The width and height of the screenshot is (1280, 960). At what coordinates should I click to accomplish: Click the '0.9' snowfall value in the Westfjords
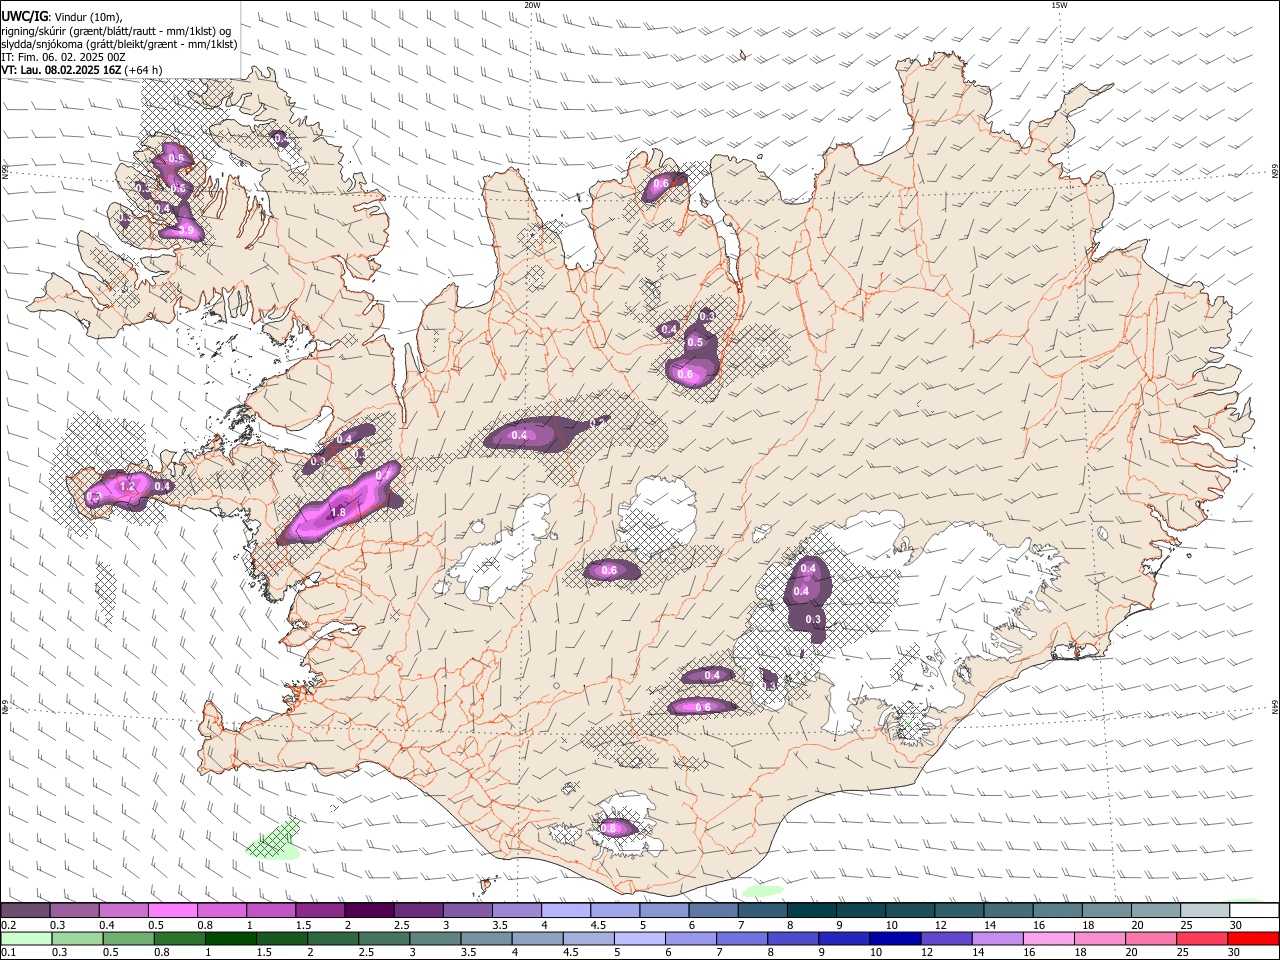point(186,231)
